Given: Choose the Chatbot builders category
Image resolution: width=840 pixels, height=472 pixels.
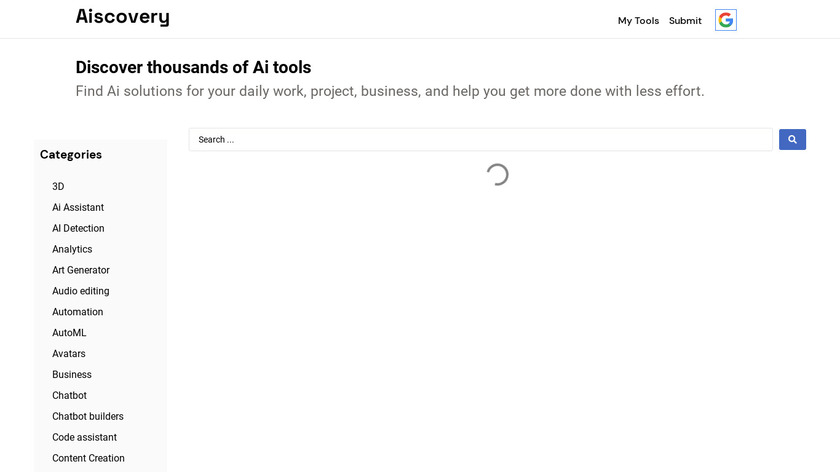Looking at the screenshot, I should coord(88,417).
